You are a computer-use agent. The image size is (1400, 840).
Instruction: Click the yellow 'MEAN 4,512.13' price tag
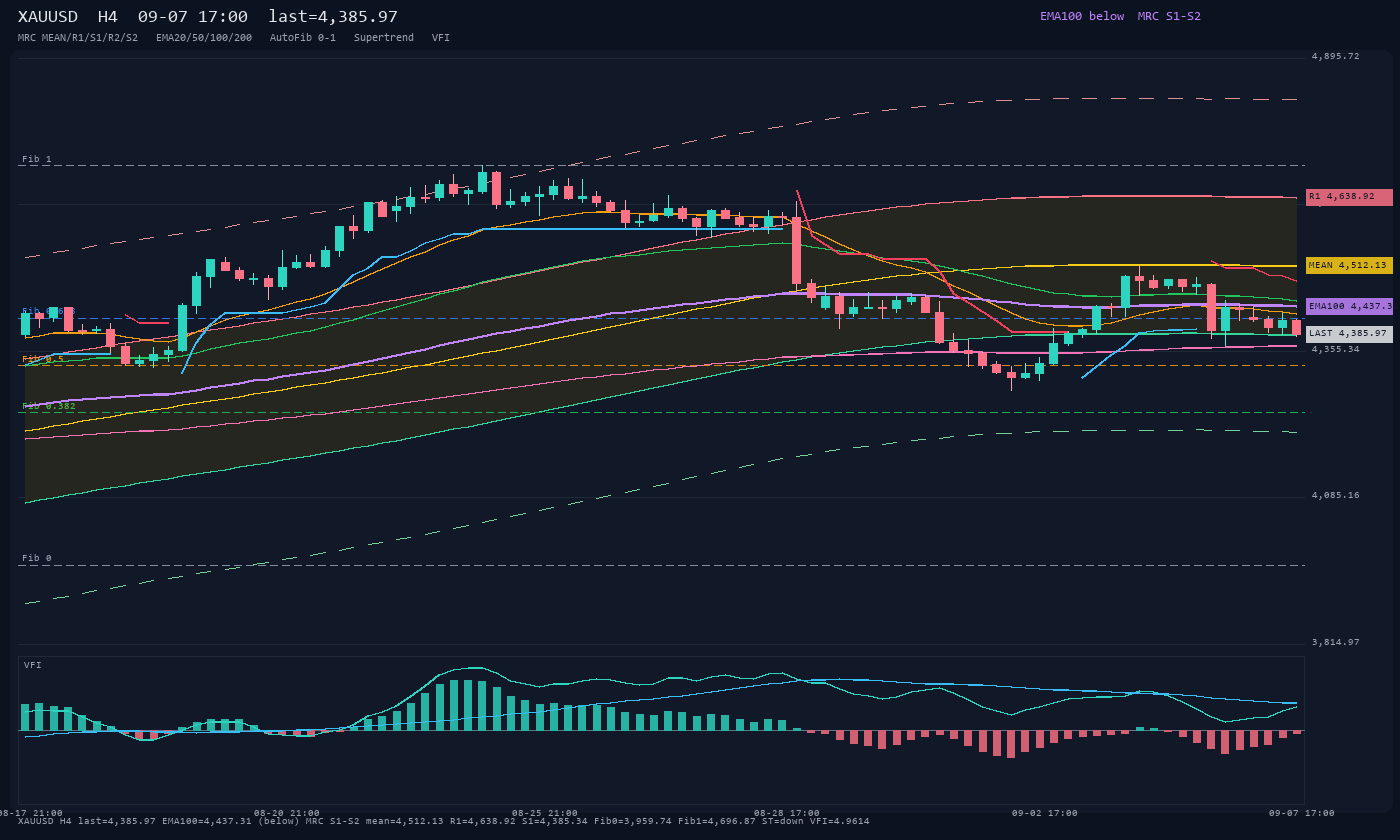(1349, 265)
